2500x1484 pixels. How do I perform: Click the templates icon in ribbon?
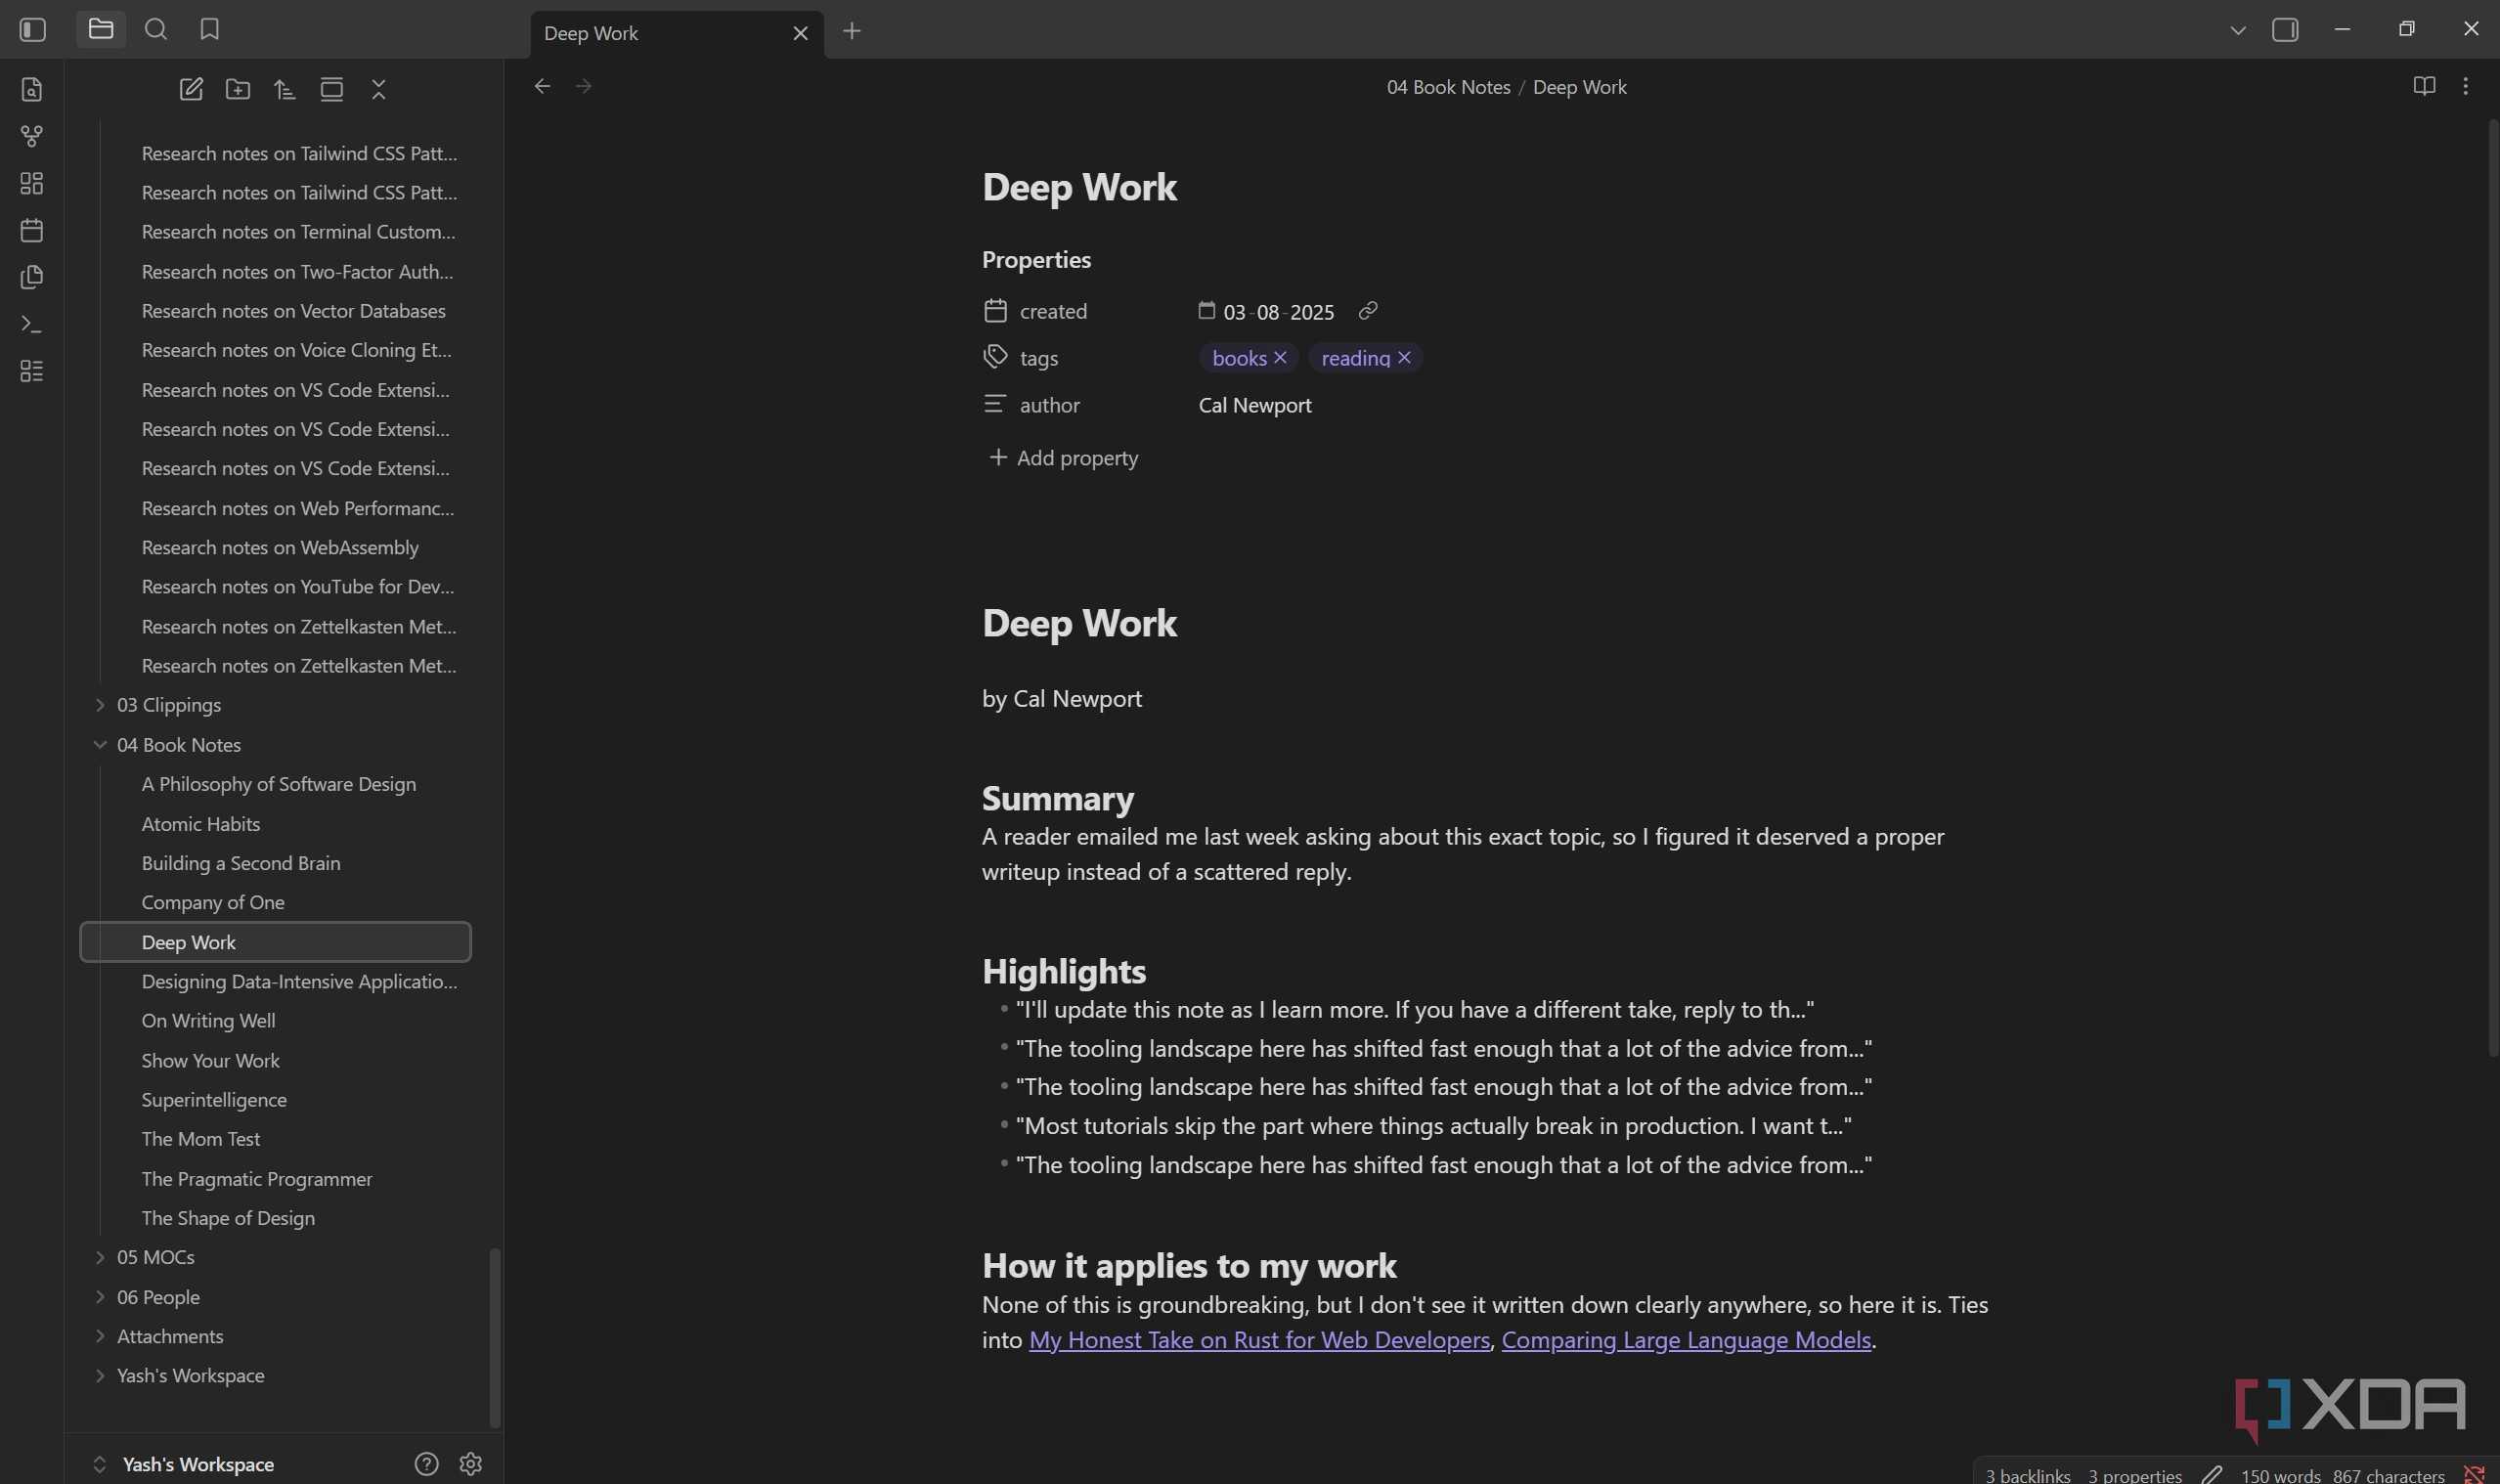(x=32, y=277)
